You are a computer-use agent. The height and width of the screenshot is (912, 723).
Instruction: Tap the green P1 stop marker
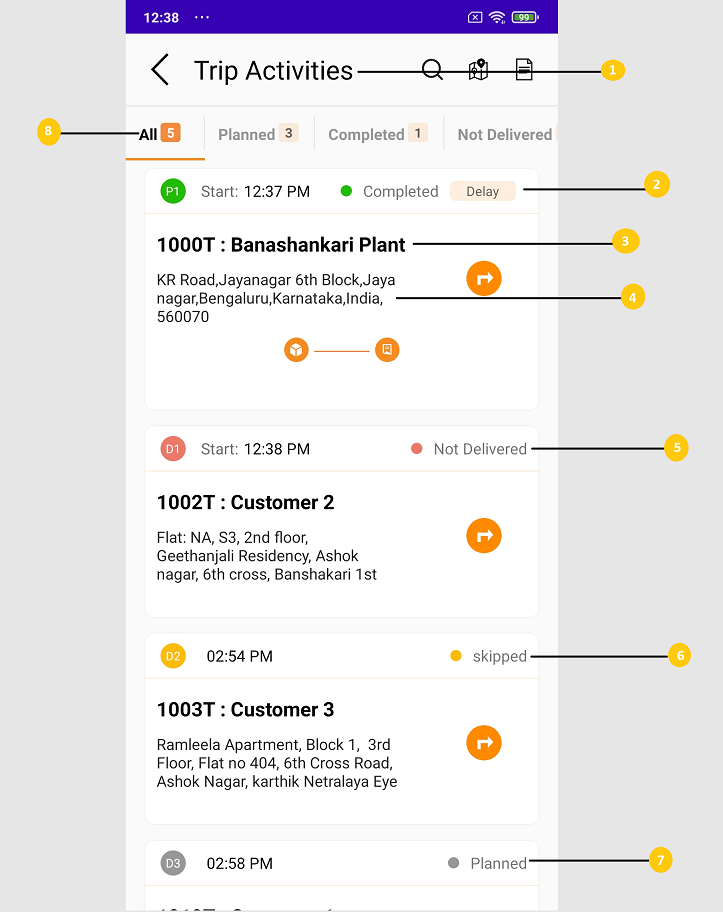(173, 191)
